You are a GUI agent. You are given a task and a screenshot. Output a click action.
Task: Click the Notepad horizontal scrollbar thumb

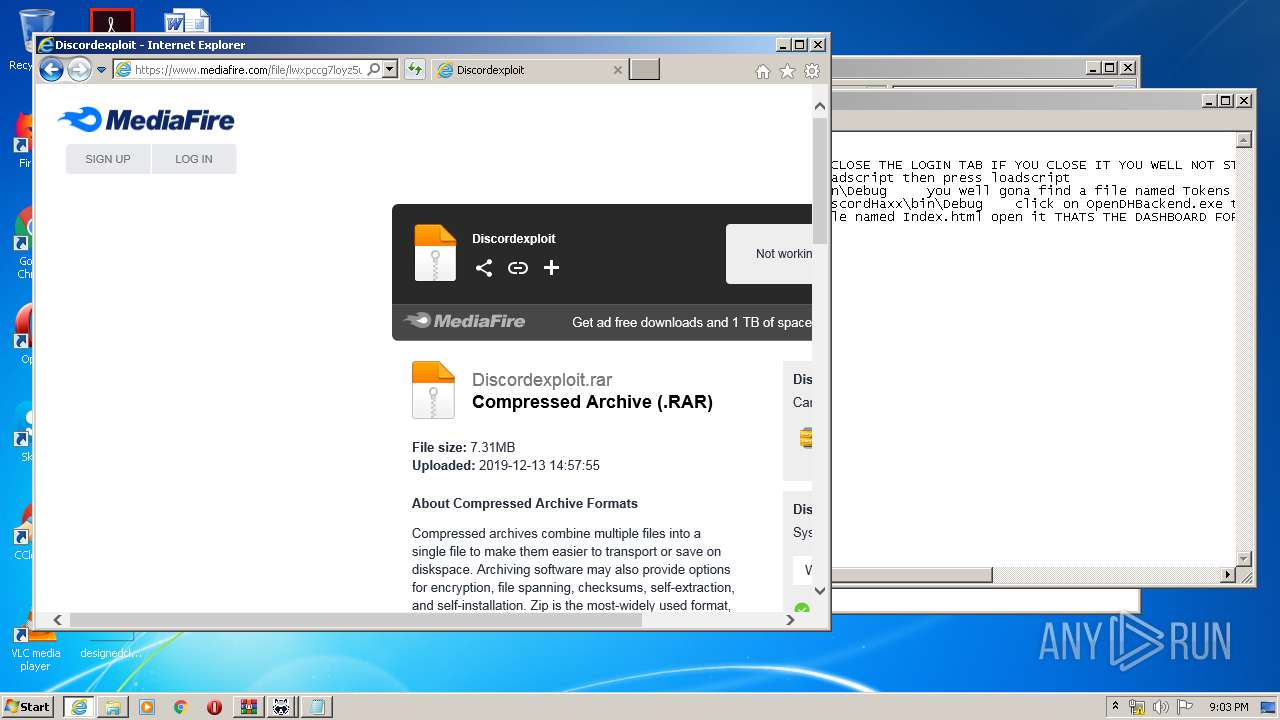pos(912,575)
